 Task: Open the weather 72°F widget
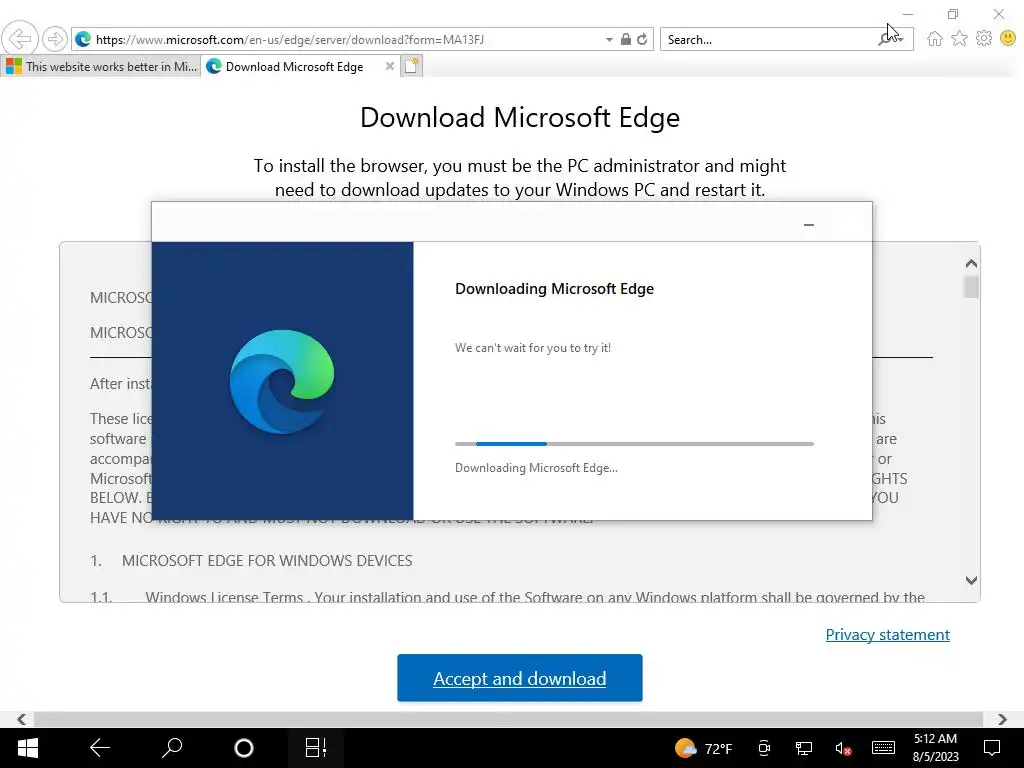click(x=703, y=748)
